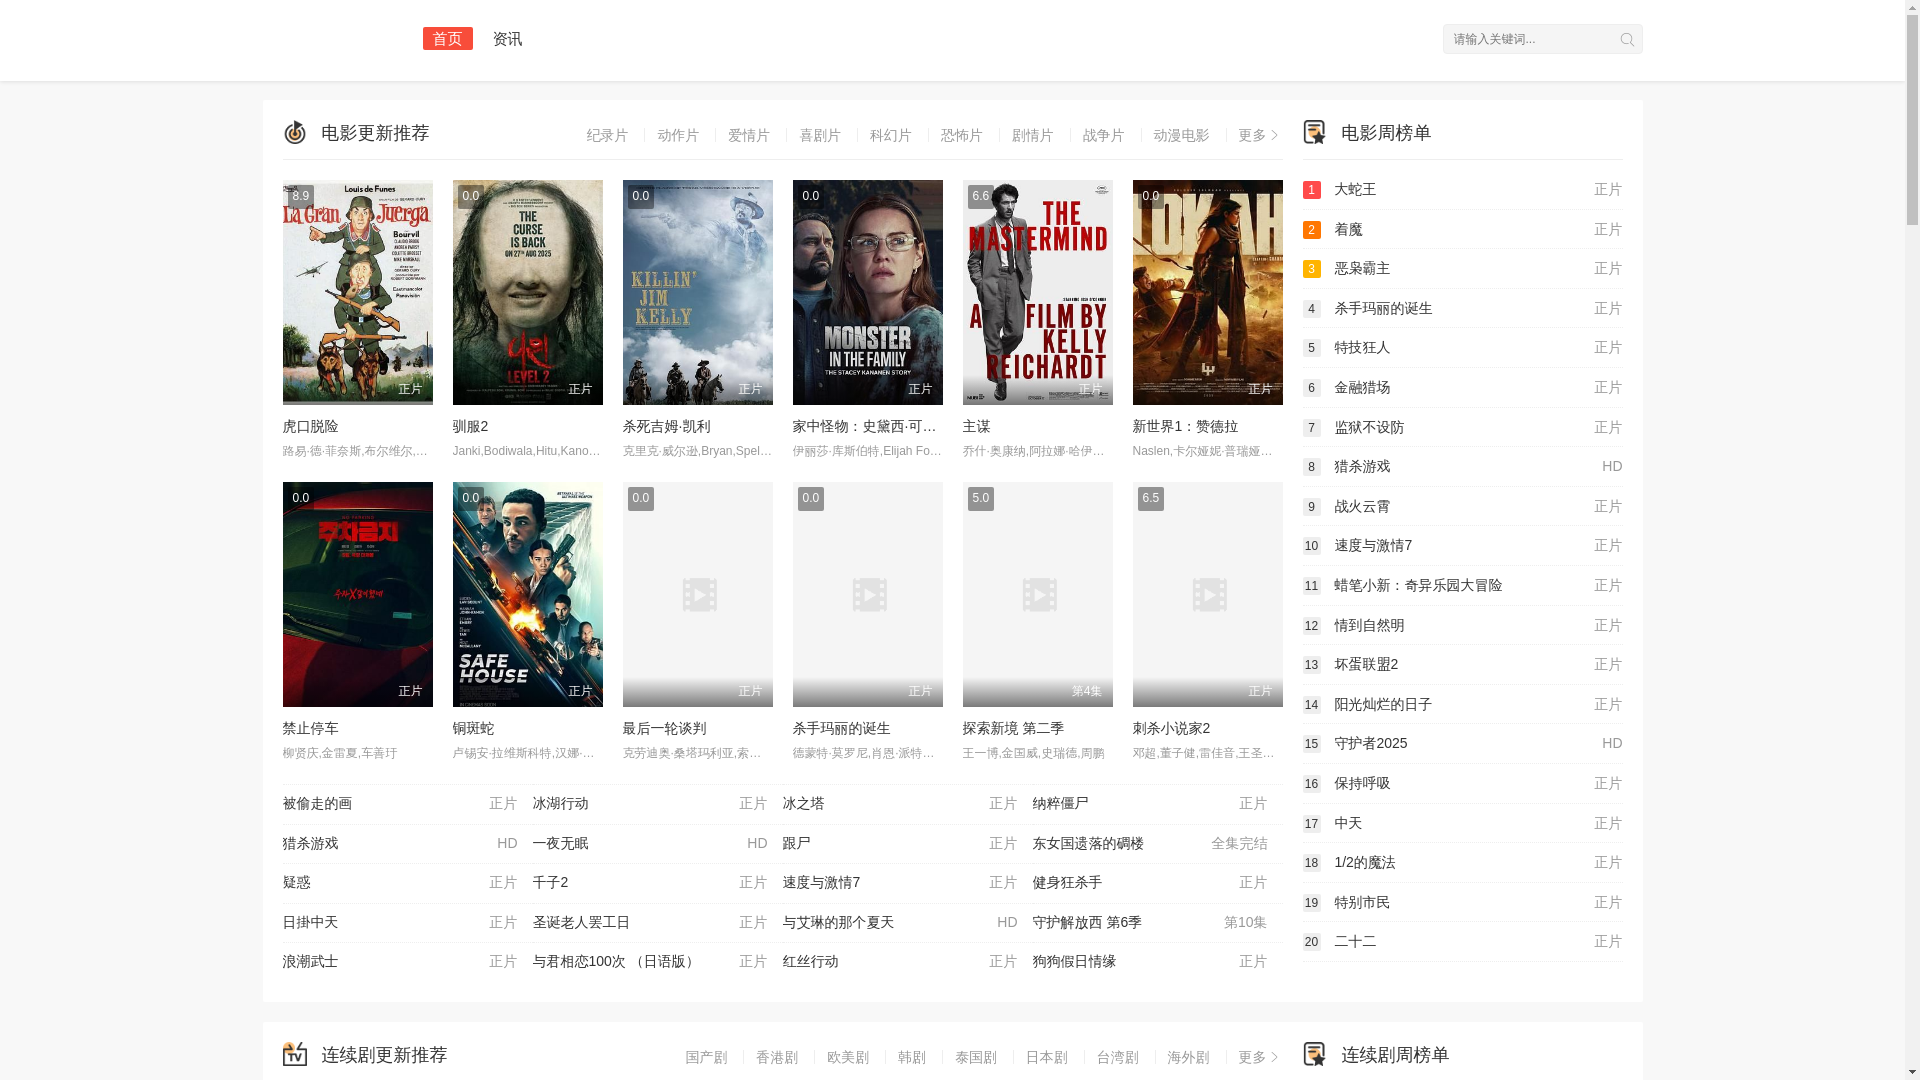The image size is (1920, 1080).
Task: Select the 国产剧 series category
Action: (x=706, y=1057)
